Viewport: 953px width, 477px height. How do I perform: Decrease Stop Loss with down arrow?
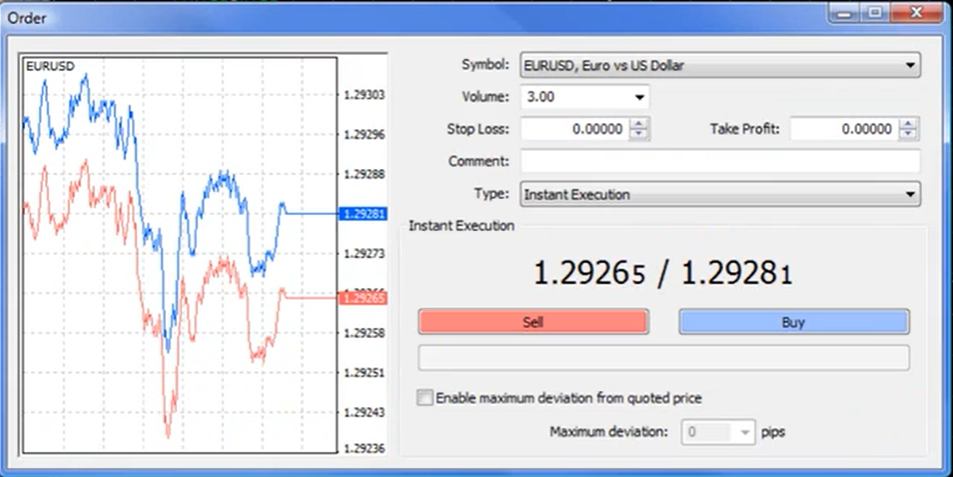click(x=640, y=134)
